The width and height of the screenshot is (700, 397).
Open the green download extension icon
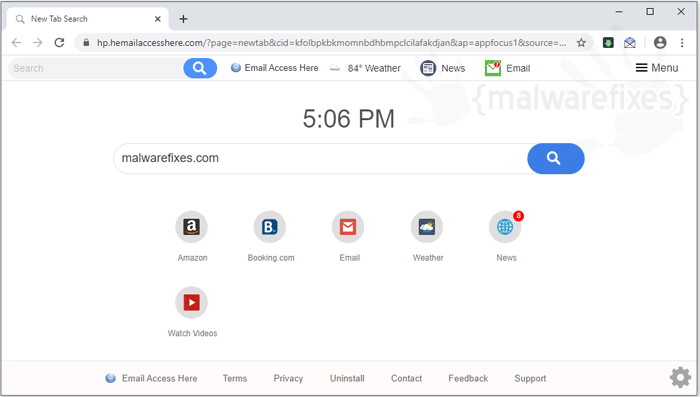tap(608, 43)
